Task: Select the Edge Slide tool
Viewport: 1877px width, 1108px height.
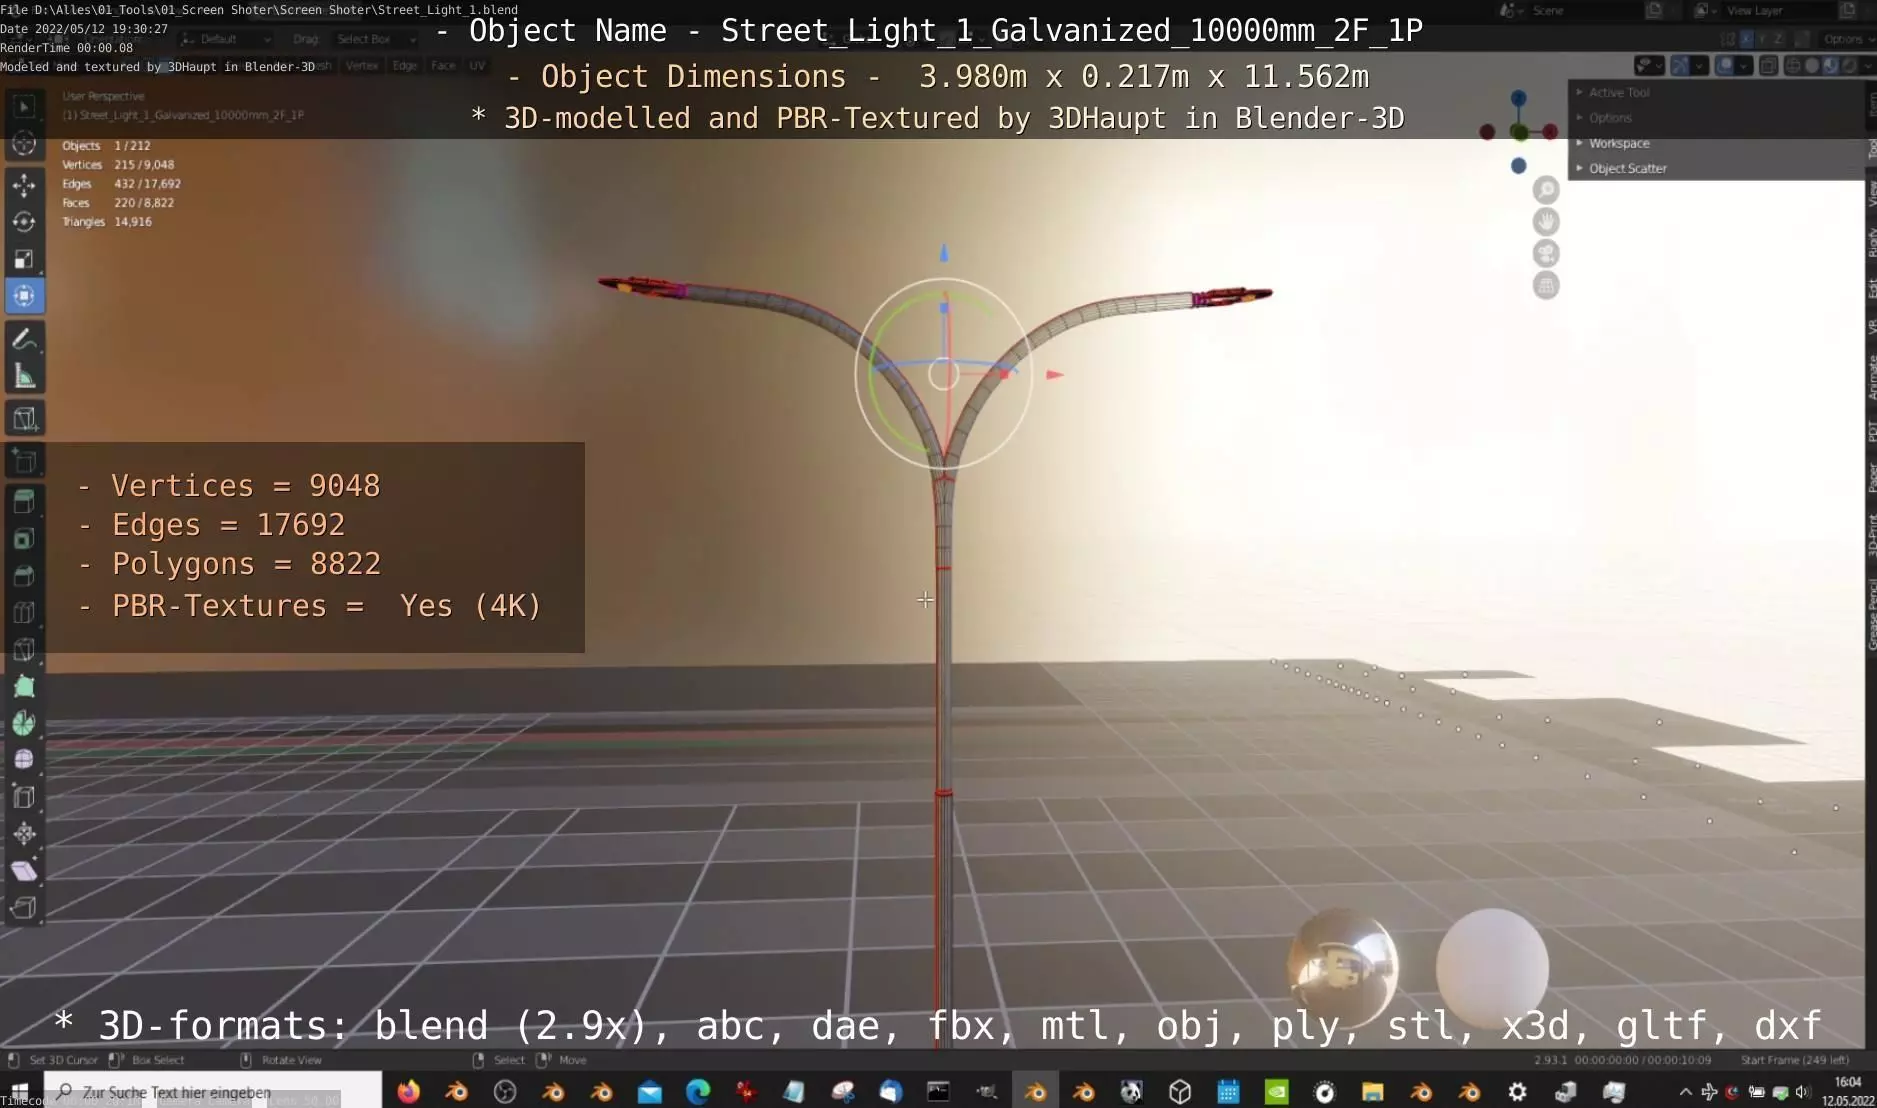Action: coord(24,797)
